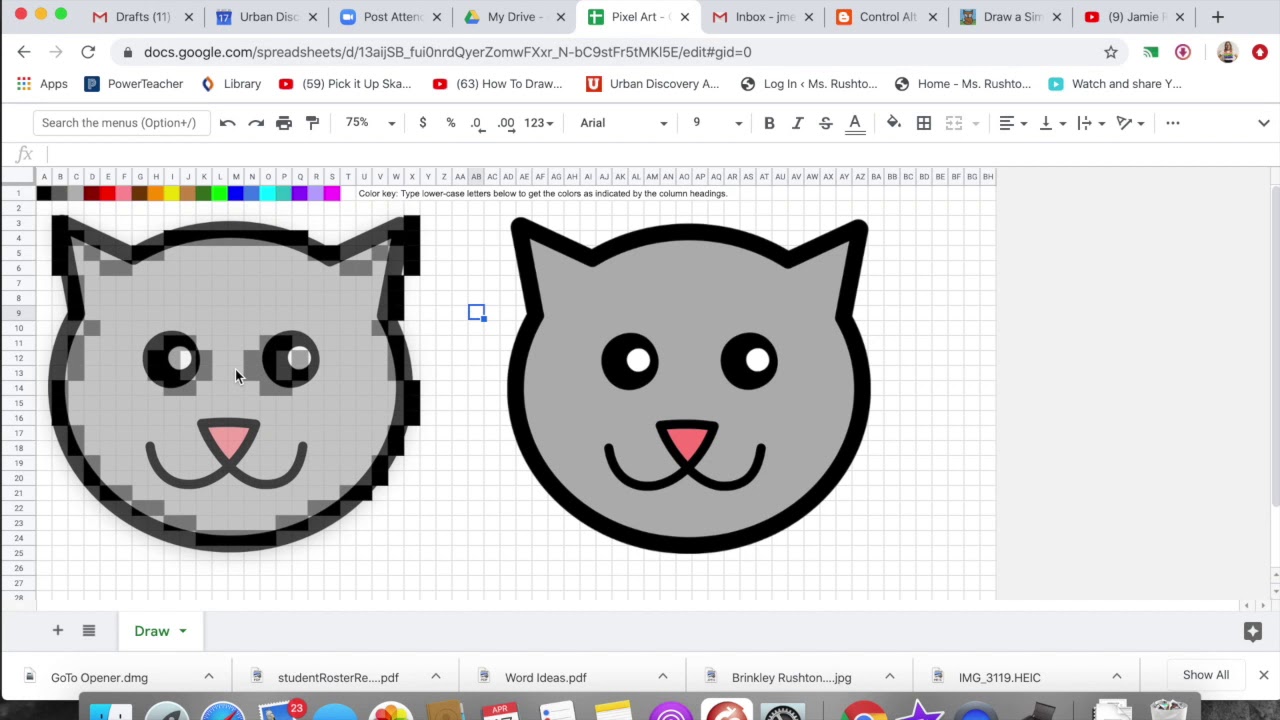
Task: Expand options for GoTo Opener.dmg download
Action: pos(209,677)
